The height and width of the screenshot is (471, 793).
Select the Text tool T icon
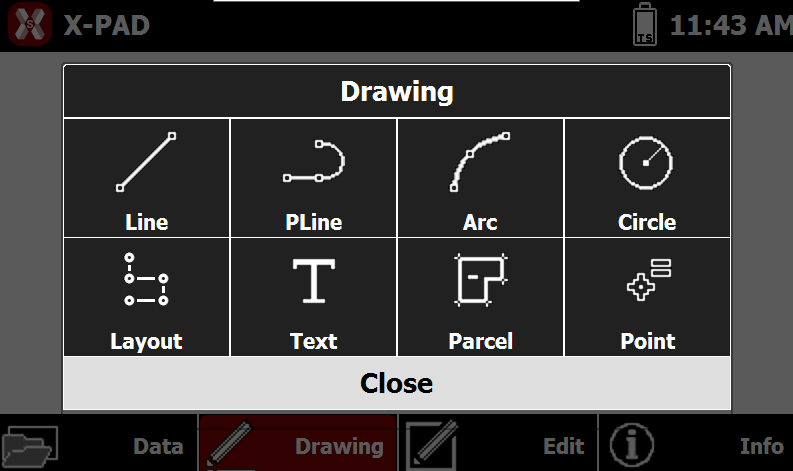tap(314, 281)
